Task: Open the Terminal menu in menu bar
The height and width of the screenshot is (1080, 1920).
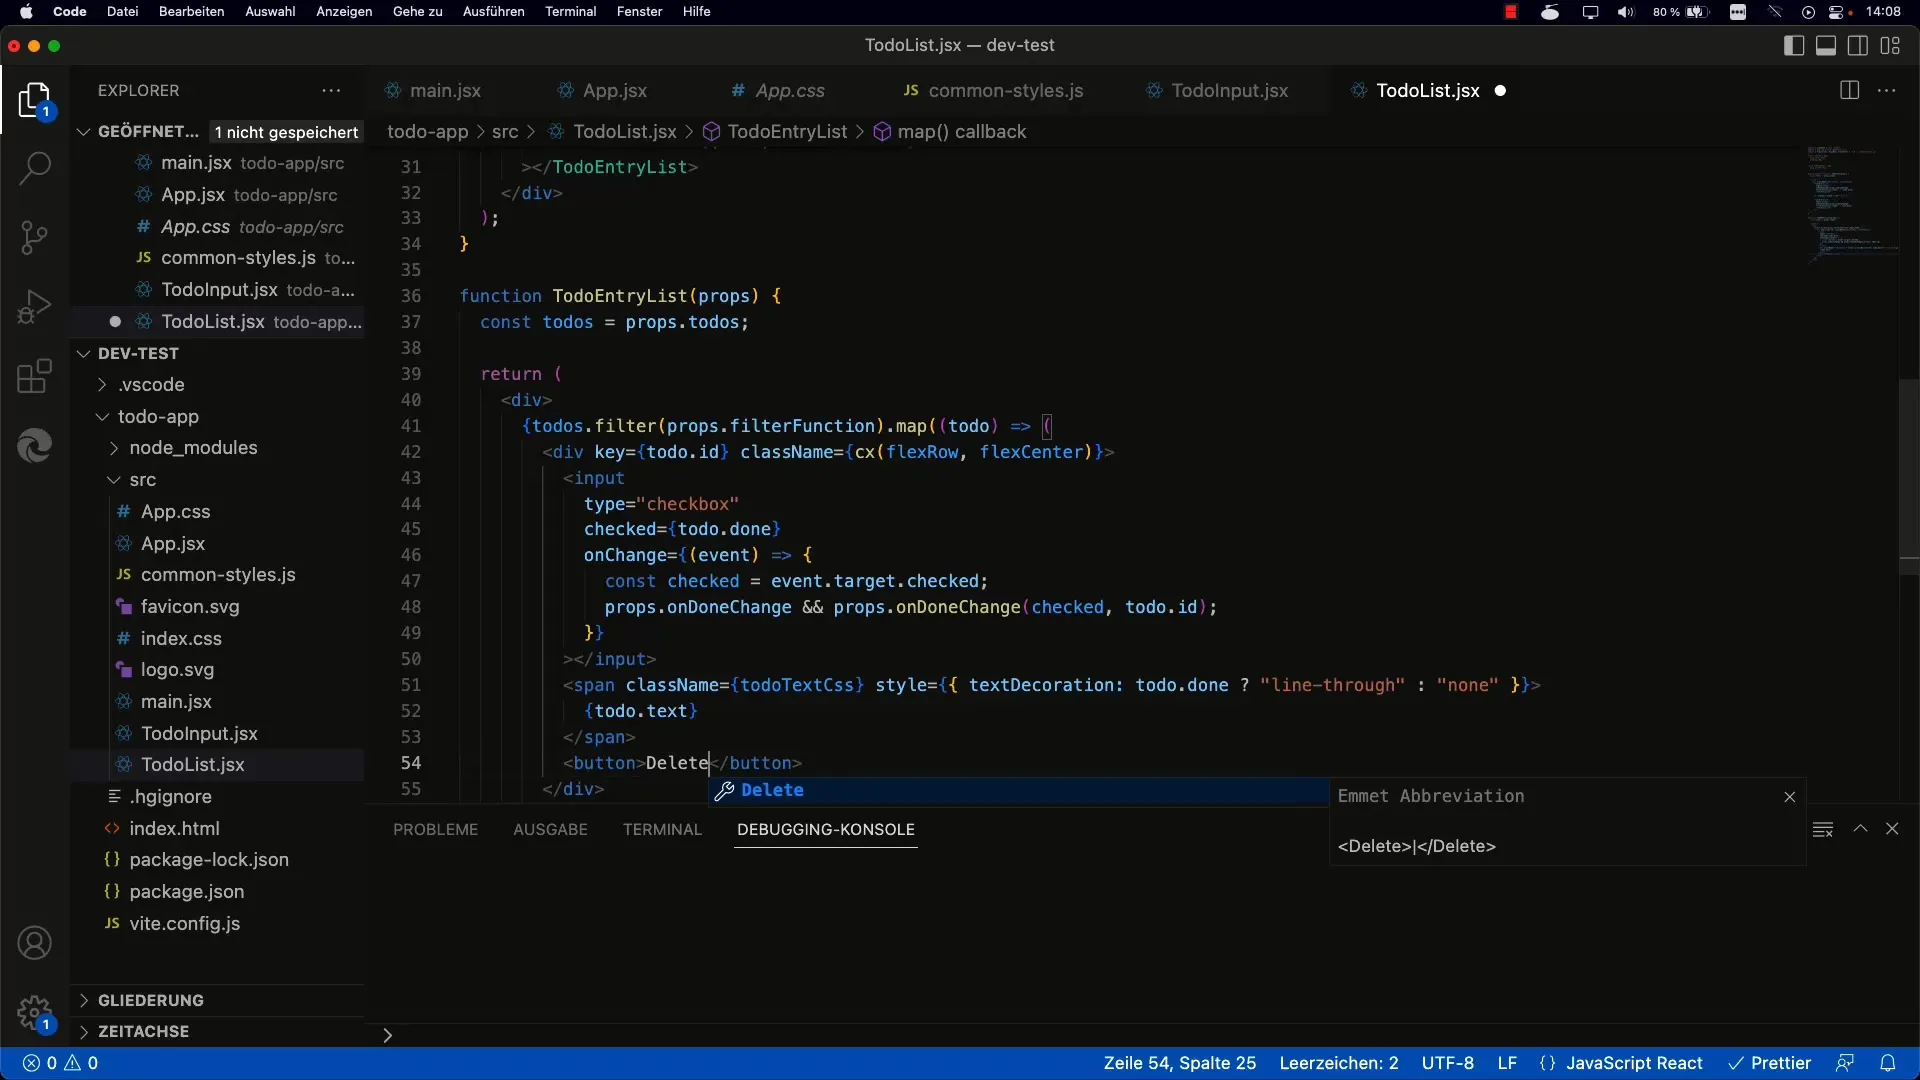Action: click(570, 12)
